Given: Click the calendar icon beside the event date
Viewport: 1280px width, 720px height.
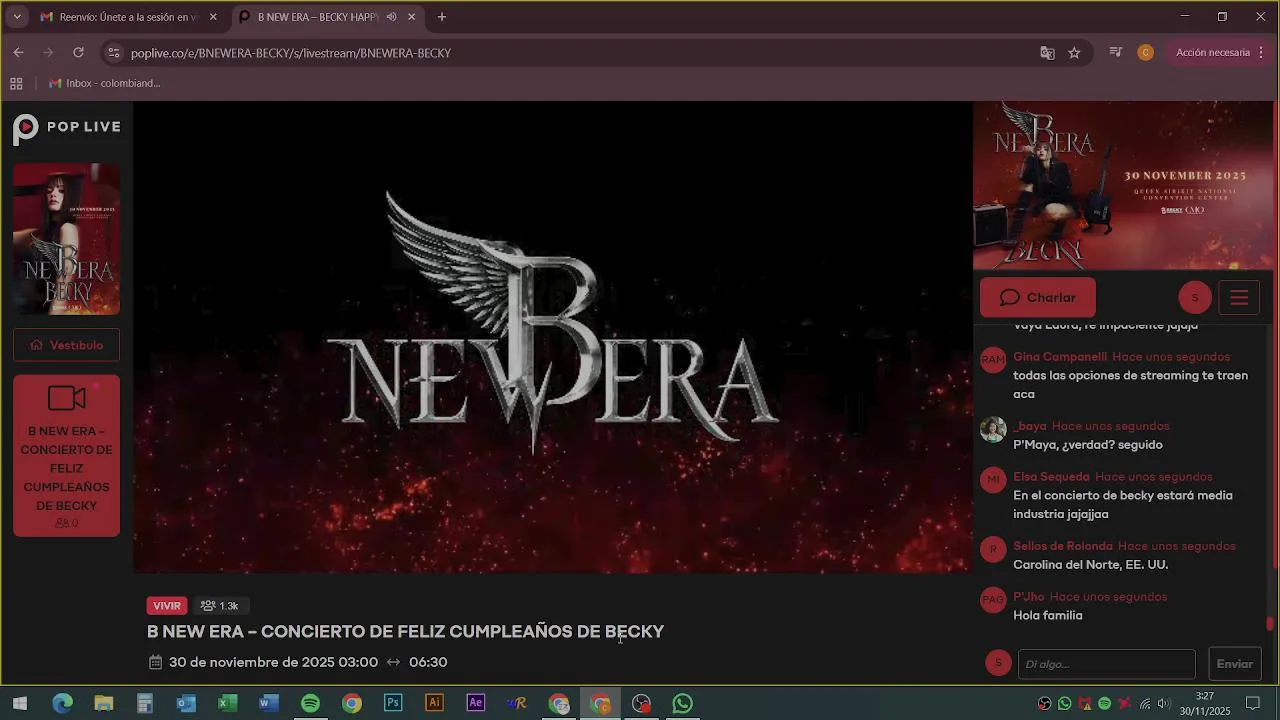Looking at the screenshot, I should point(155,662).
